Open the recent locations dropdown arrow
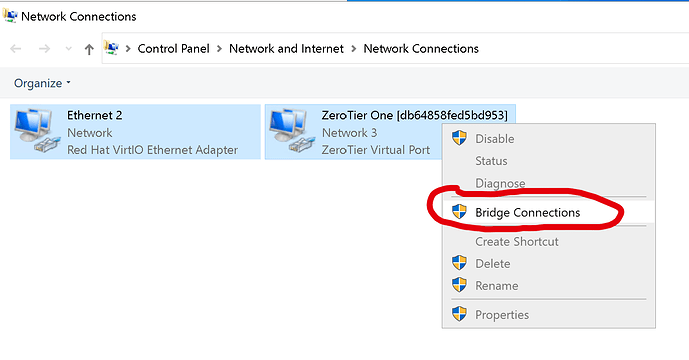The image size is (689, 360). 68,49
